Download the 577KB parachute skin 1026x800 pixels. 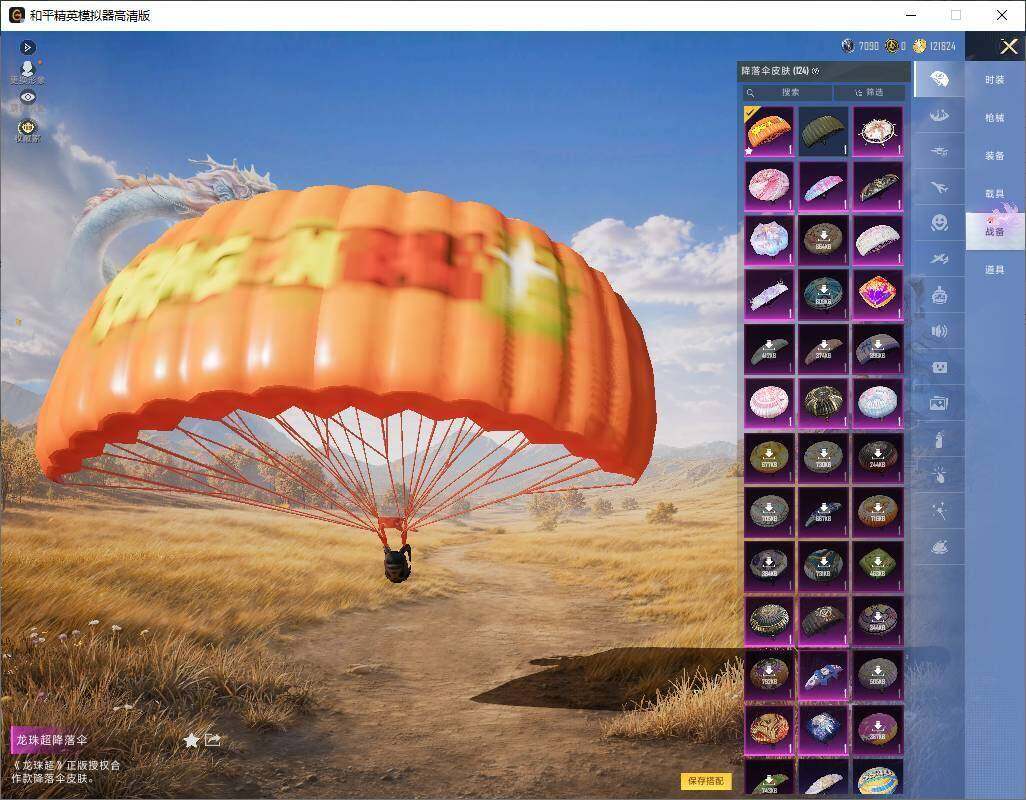pyautogui.click(x=769, y=457)
